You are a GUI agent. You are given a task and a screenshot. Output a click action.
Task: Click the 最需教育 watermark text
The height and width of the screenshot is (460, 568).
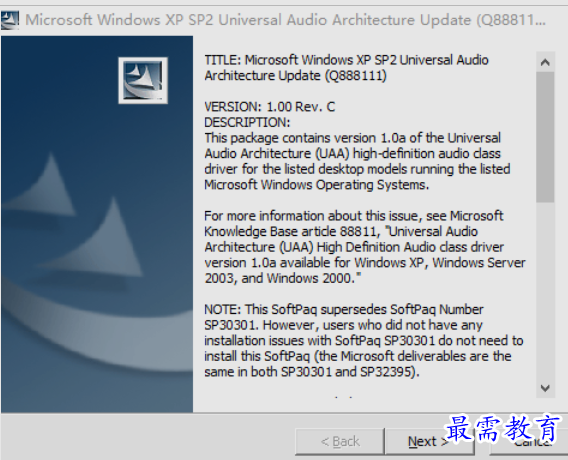click(504, 429)
